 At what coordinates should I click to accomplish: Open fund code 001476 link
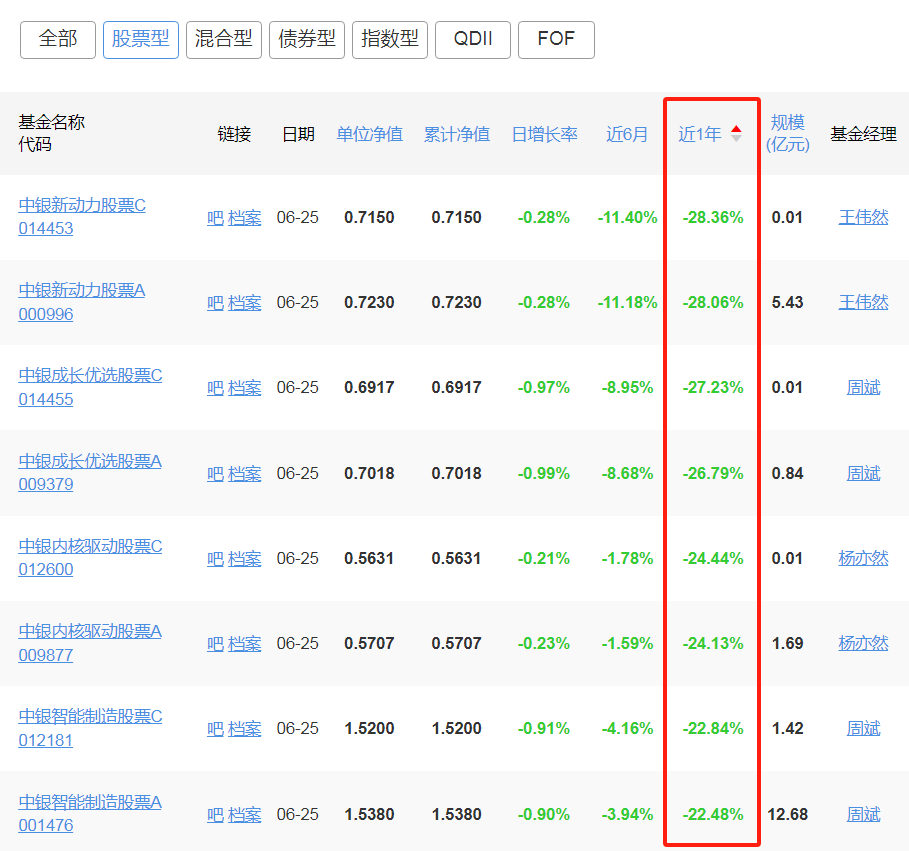46,825
